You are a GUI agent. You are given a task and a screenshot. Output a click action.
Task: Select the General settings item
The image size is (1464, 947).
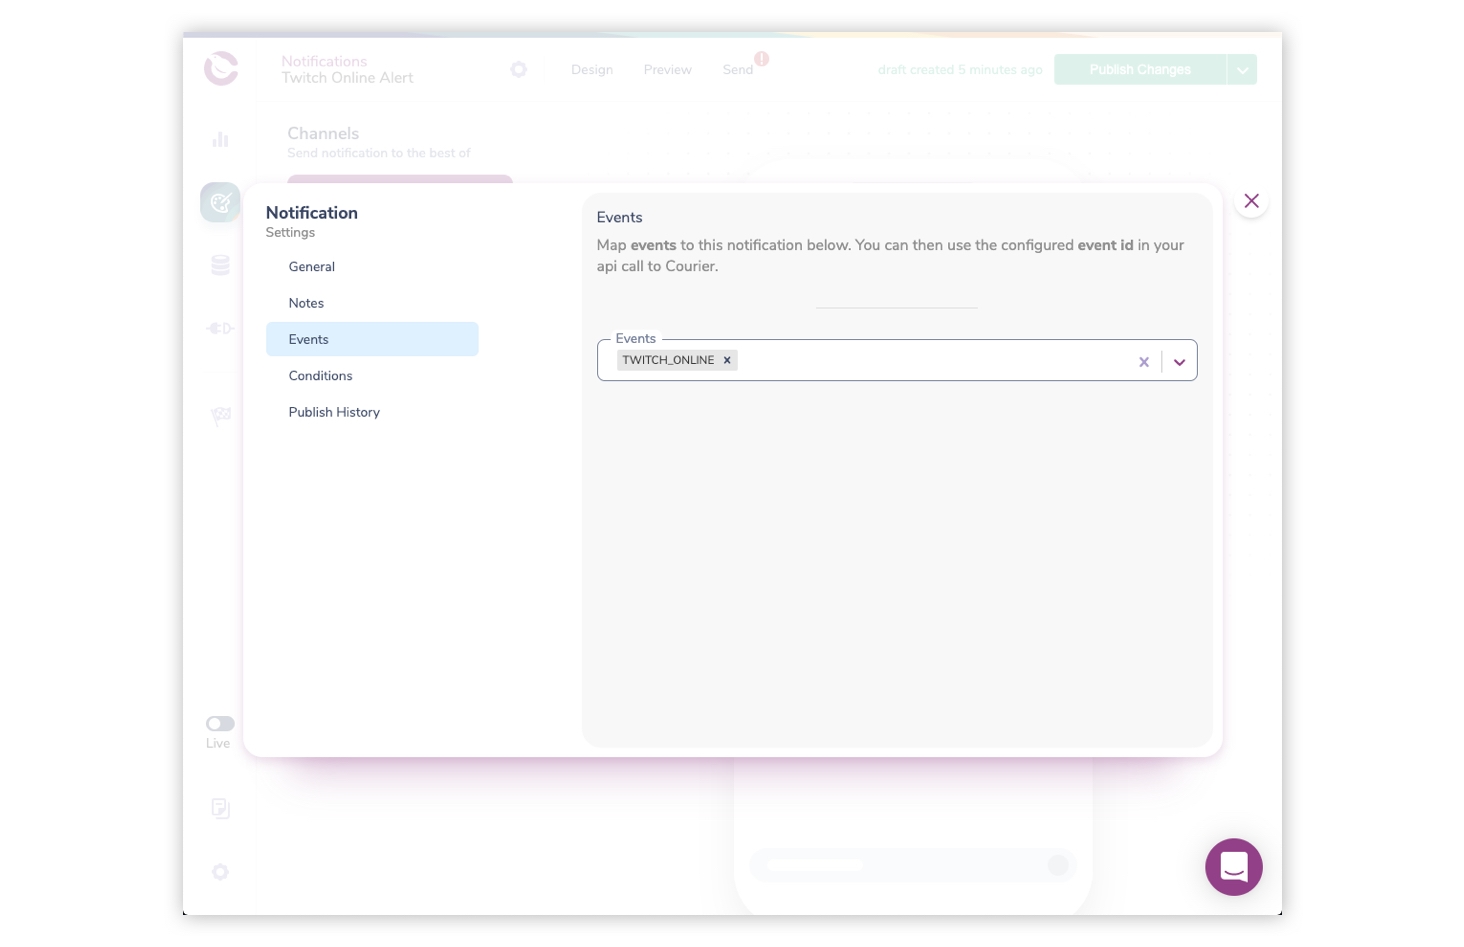(x=312, y=267)
